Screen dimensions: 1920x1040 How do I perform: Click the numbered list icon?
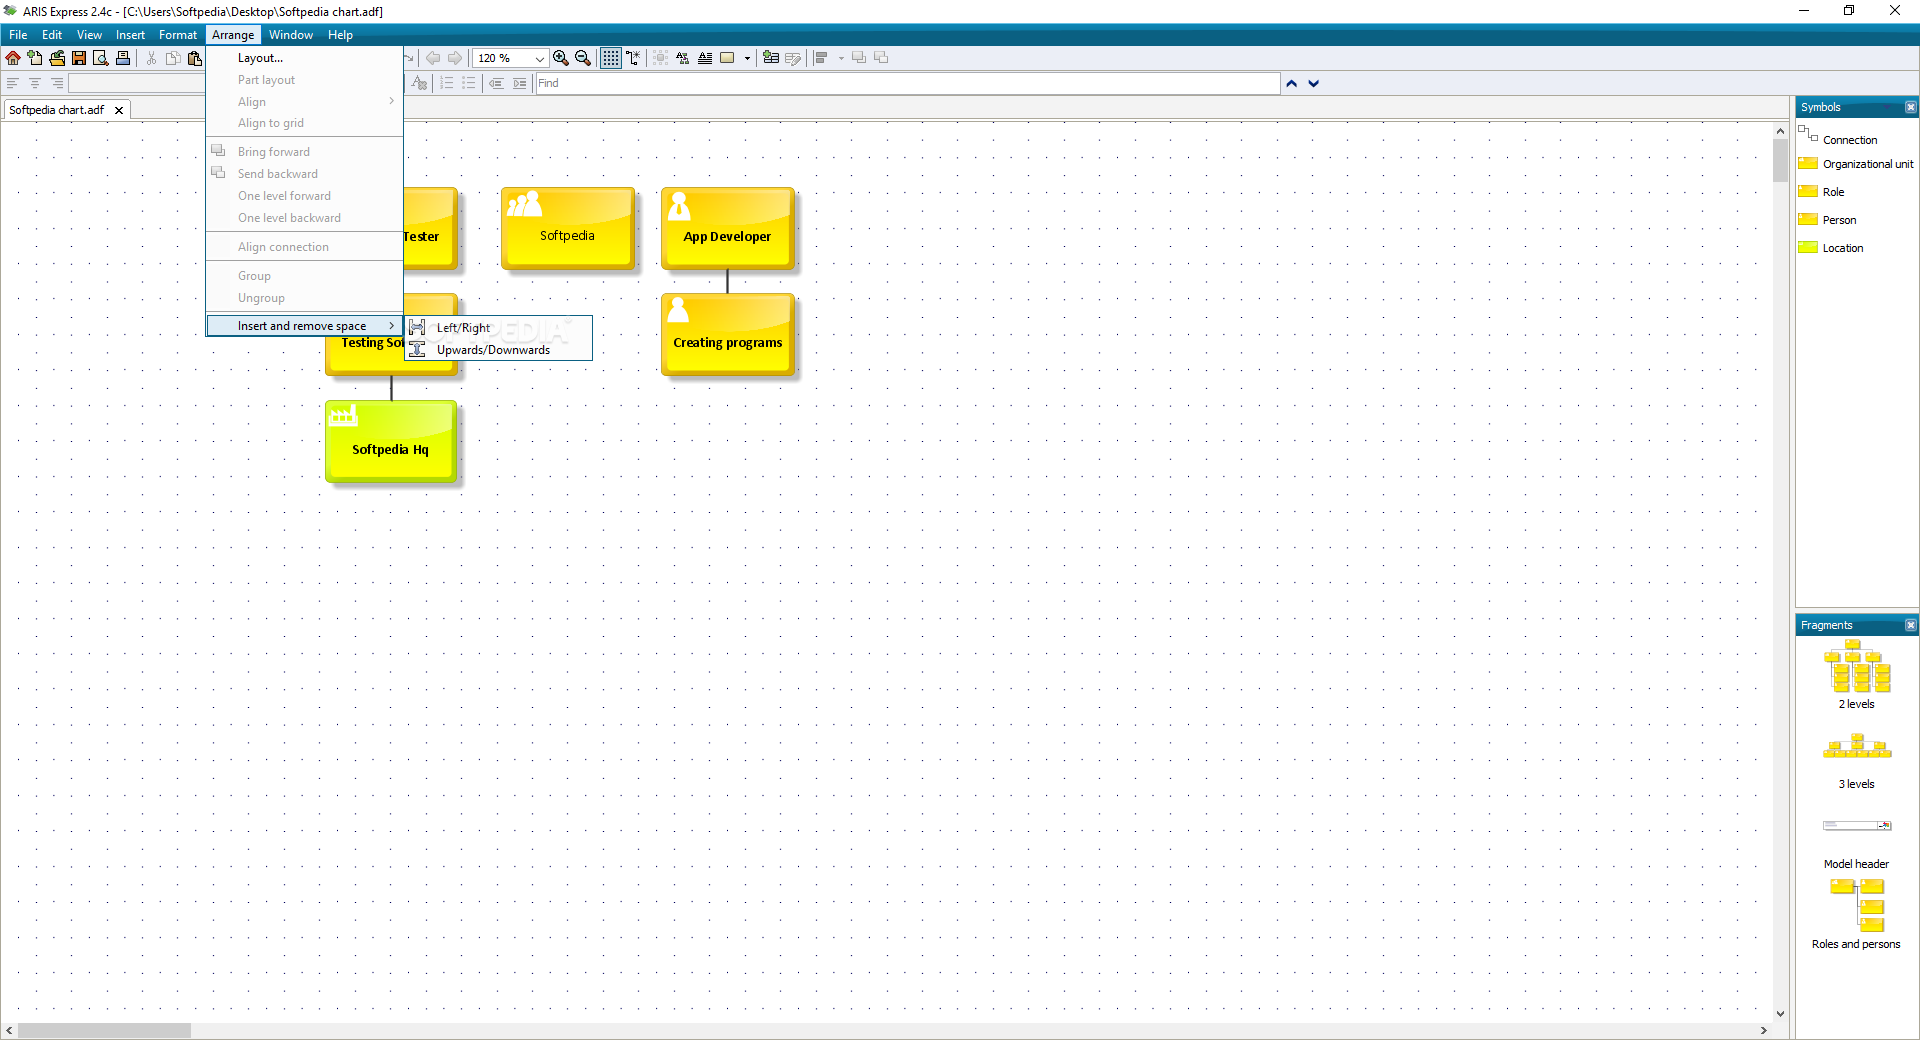click(447, 83)
